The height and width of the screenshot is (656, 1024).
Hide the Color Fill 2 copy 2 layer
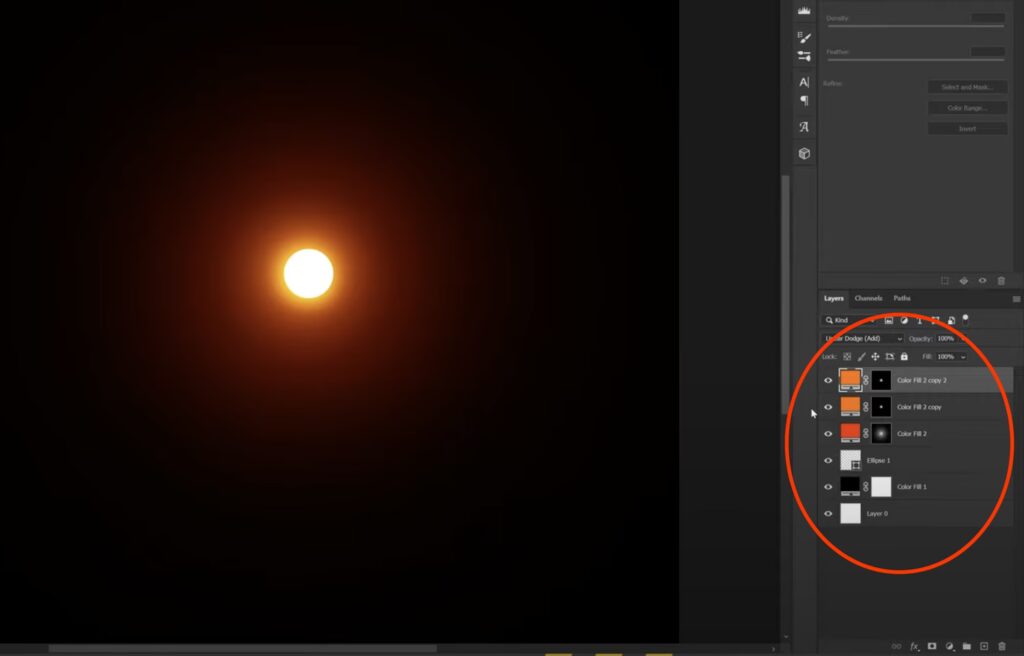tap(828, 381)
